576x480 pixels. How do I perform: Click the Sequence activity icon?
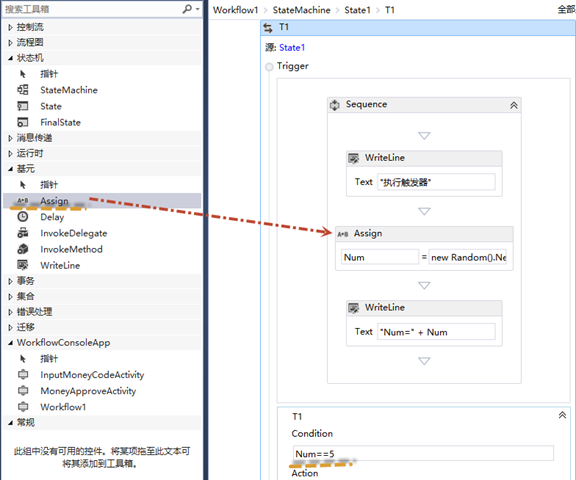coord(334,105)
